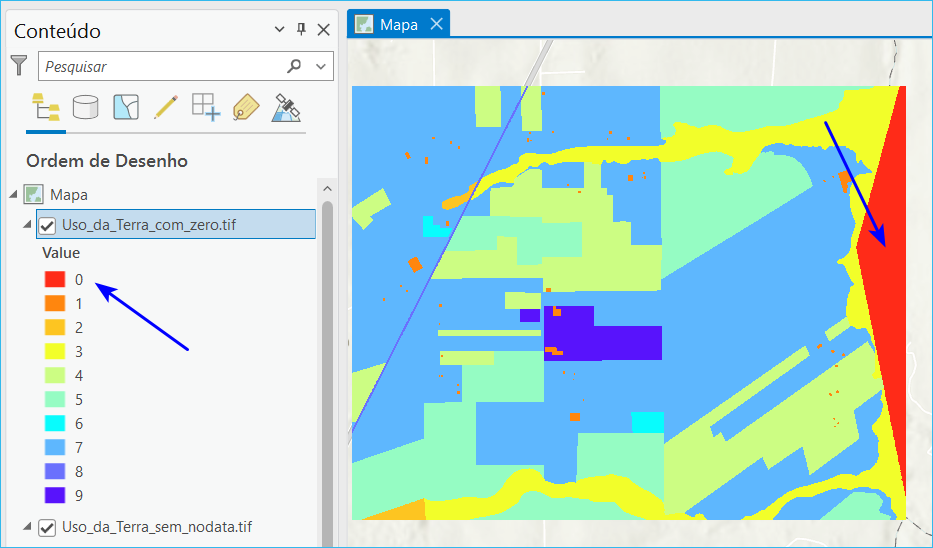Open search options dropdown arrow
Image resolution: width=933 pixels, height=548 pixels.
point(321,67)
